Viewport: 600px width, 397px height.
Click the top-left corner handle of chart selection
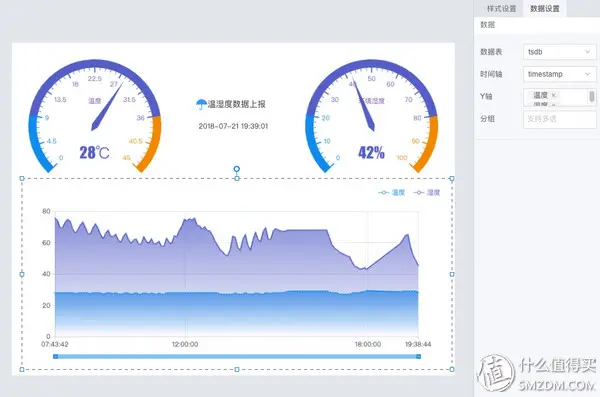coord(22,178)
